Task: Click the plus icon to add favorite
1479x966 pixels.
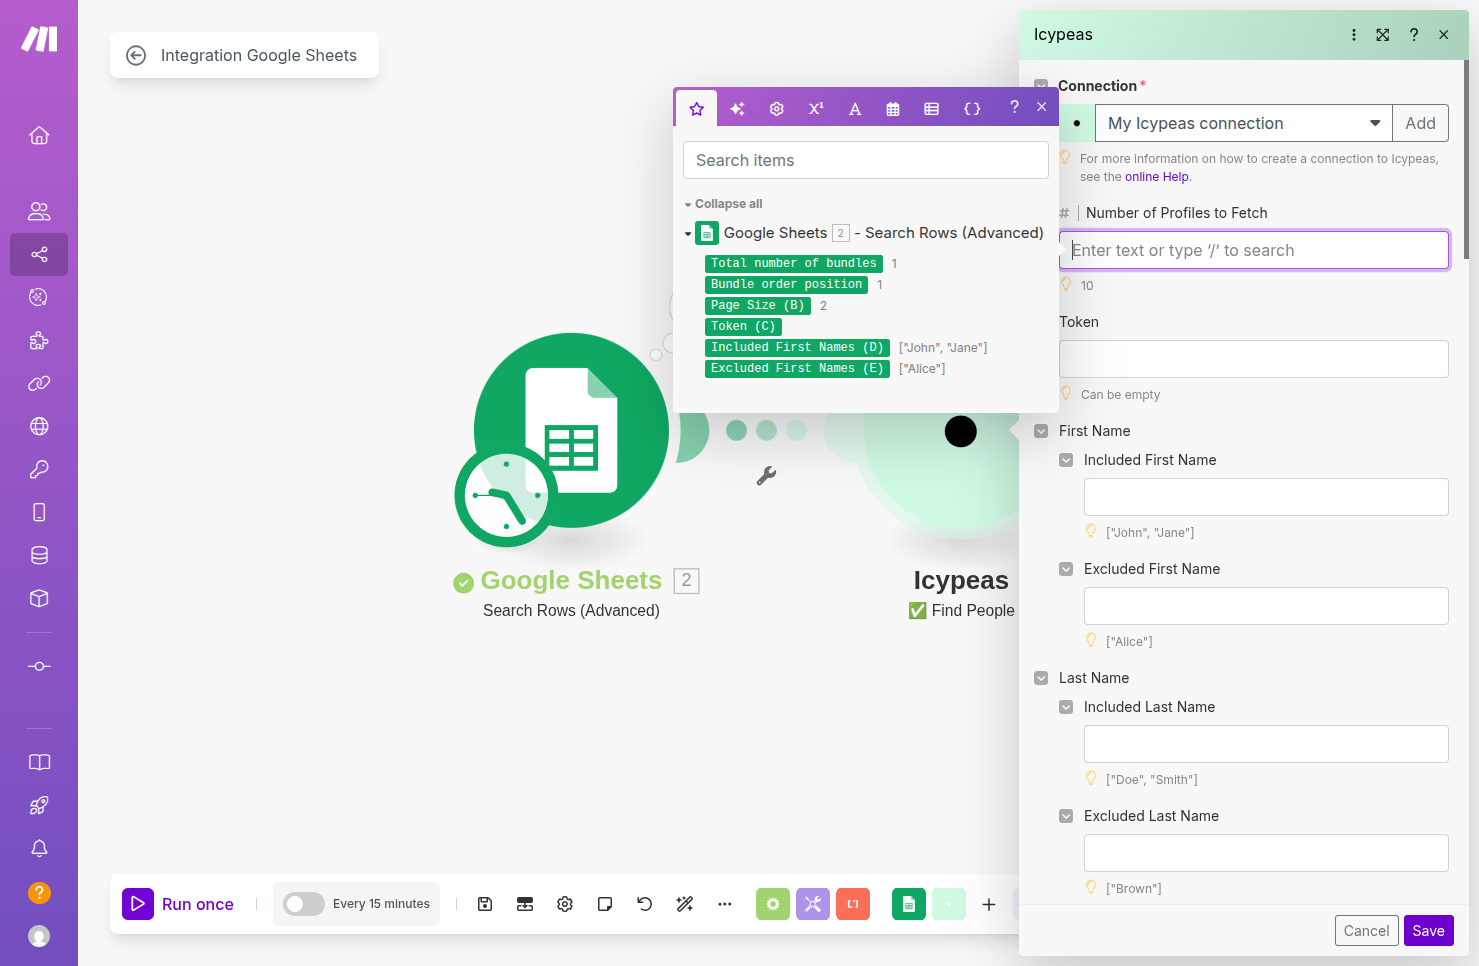Action: [989, 904]
